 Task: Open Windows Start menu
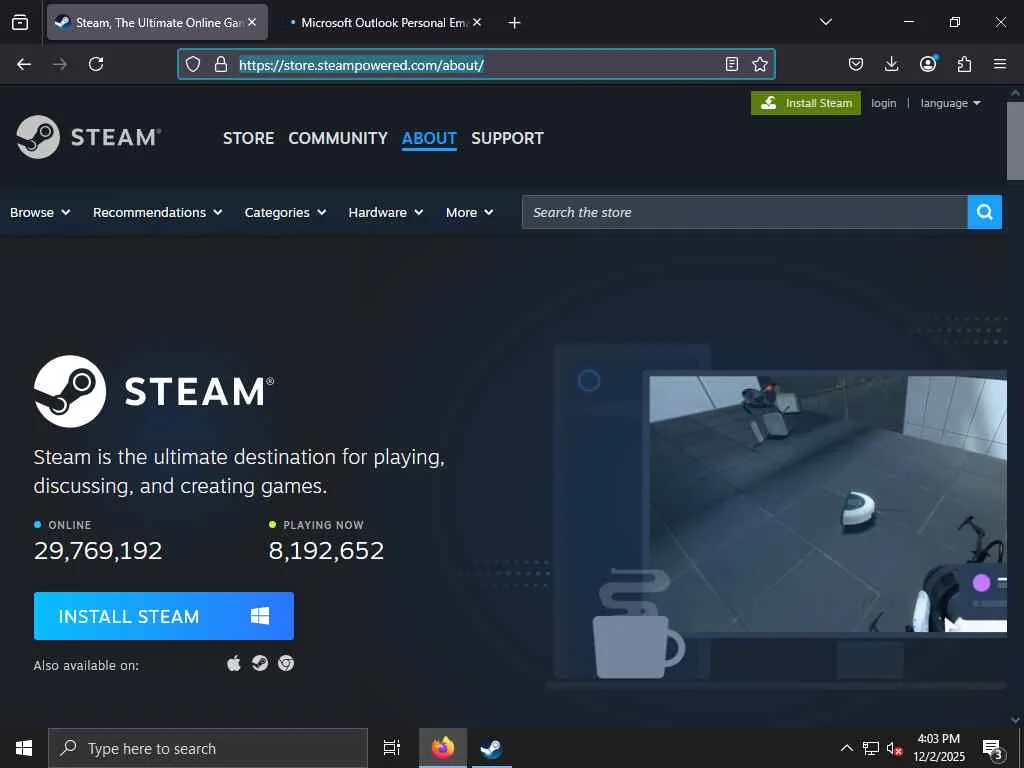(x=24, y=748)
